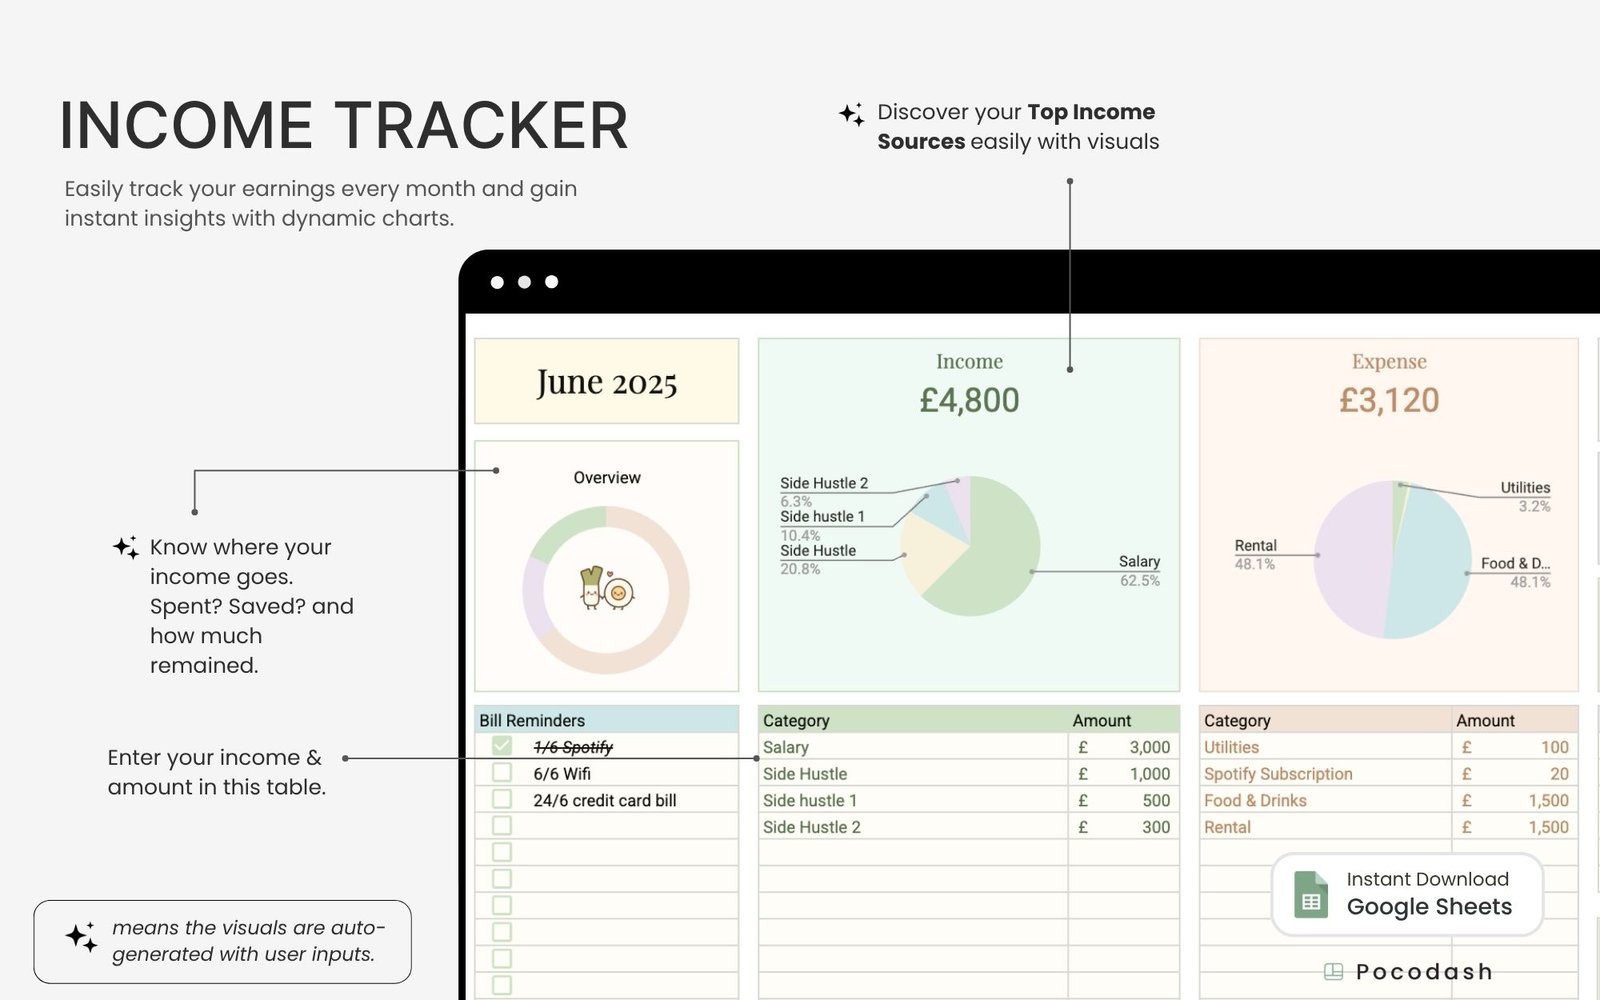The width and height of the screenshot is (1600, 1000).
Task: Click the leek and egg mascot icon
Action: click(x=606, y=589)
